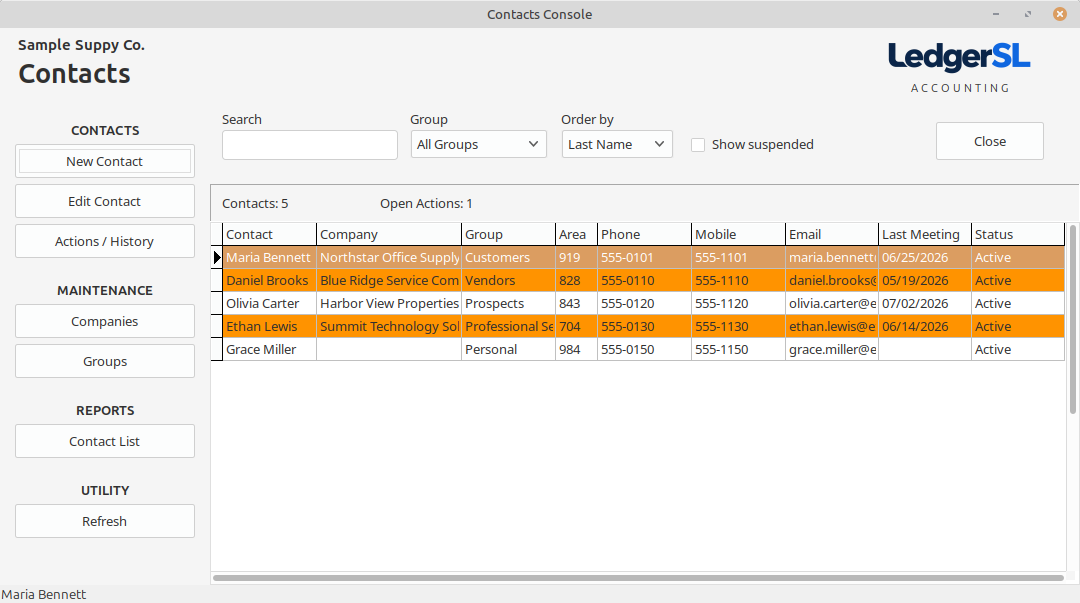Click mobile number 555-1120
Screen dimensions: 1080x603
(x=738, y=303)
